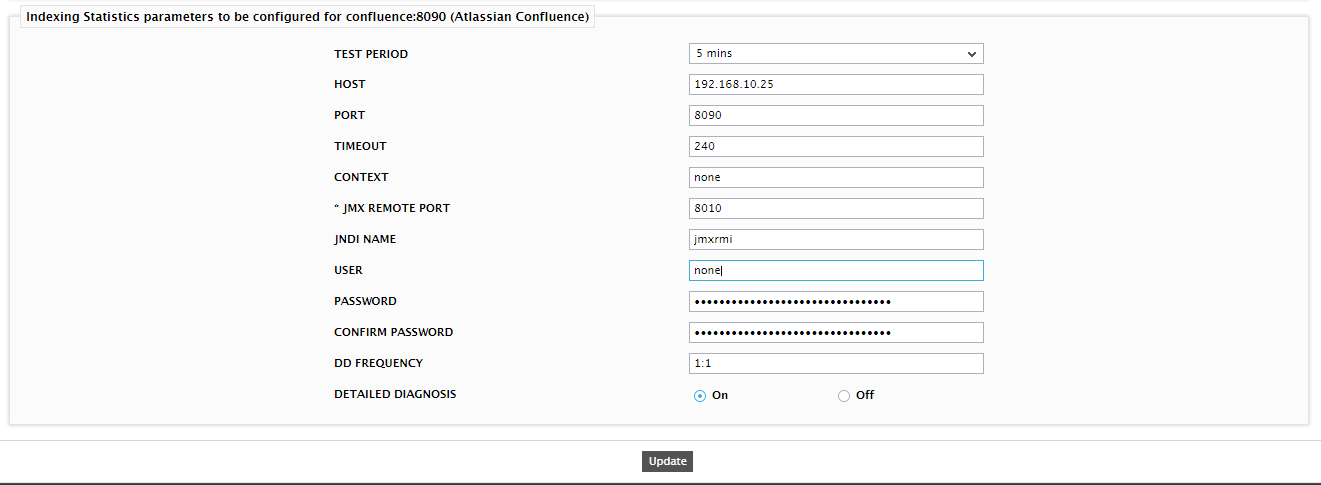Click the CONFIRM PASSWORD field
The image size is (1321, 485).
[x=836, y=333]
